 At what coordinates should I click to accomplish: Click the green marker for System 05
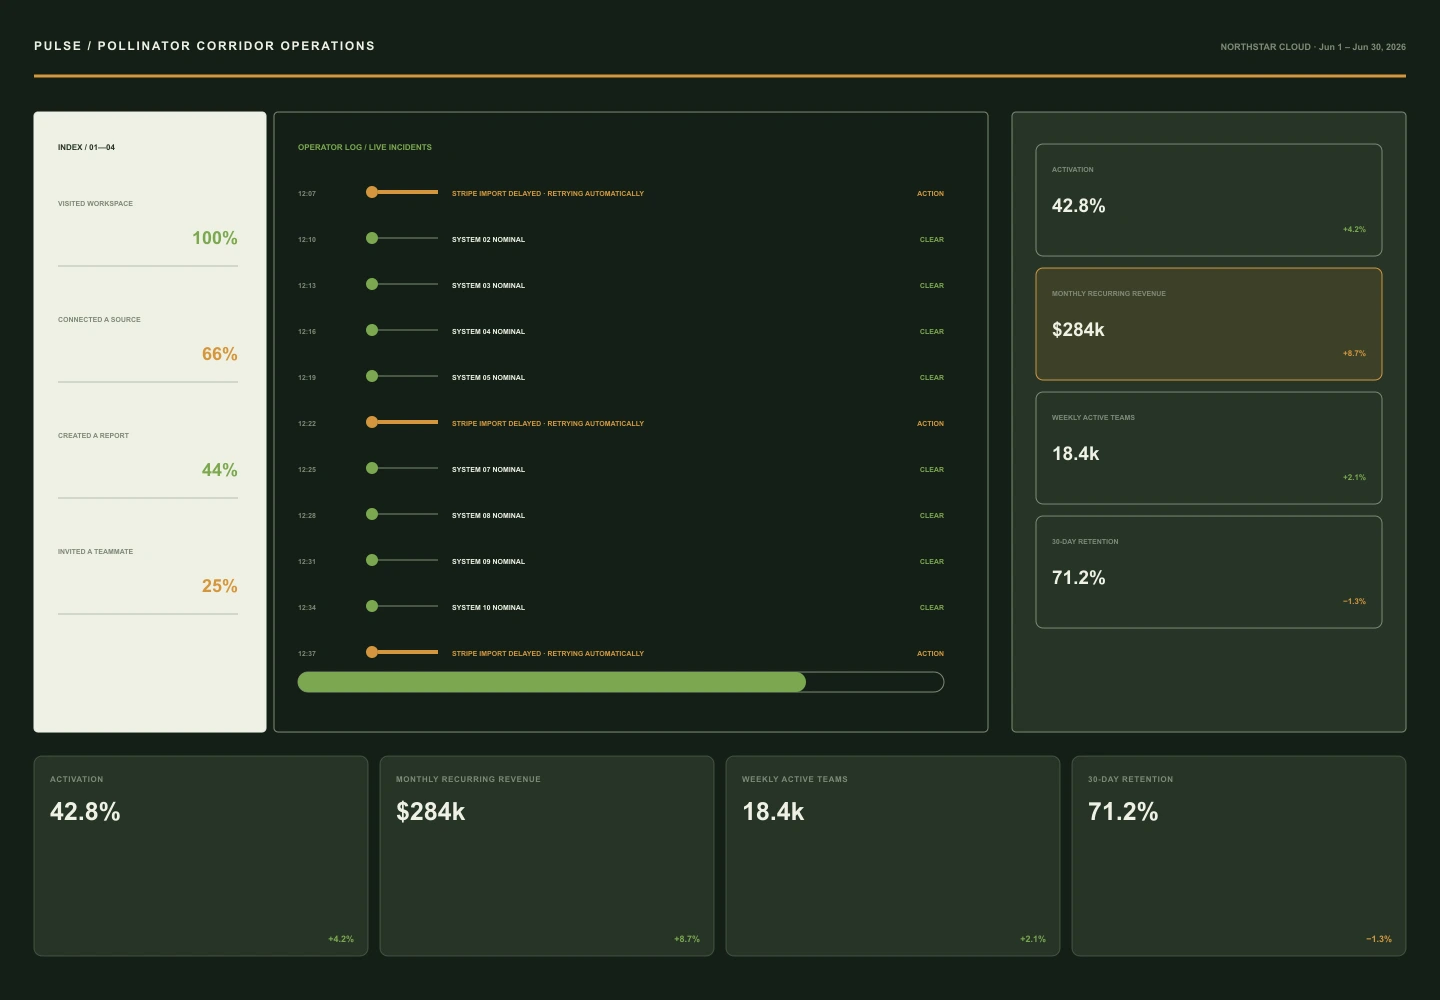point(372,376)
